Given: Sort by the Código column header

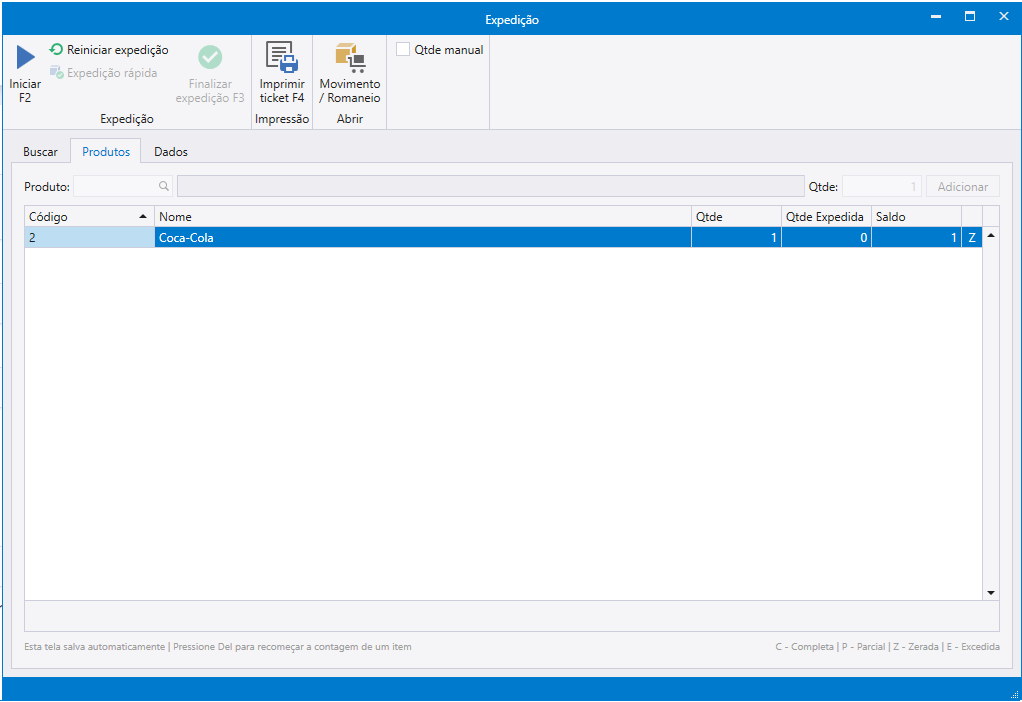Looking at the screenshot, I should click(89, 216).
